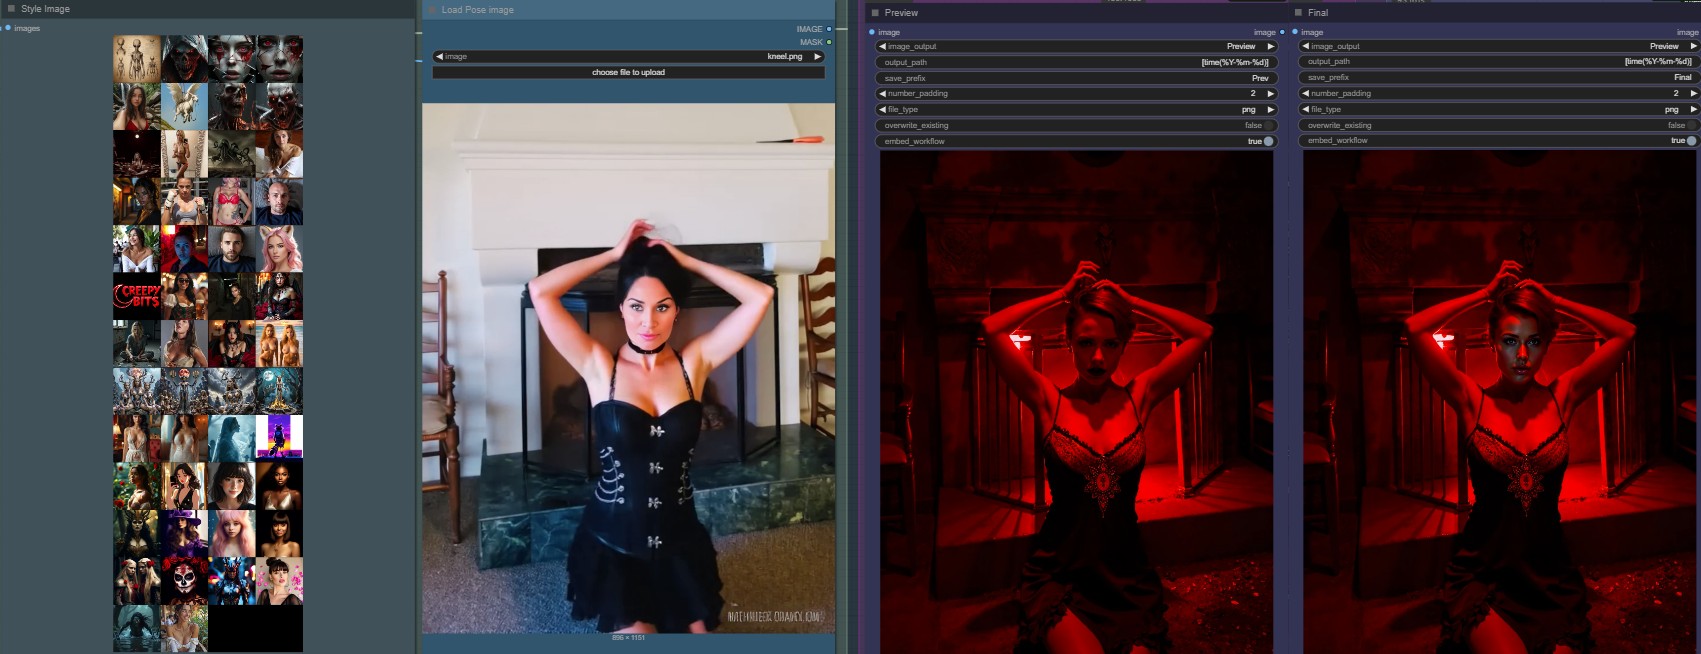The height and width of the screenshot is (654, 1701).
Task: Collapse the Load Pose image node
Action: pos(433,10)
